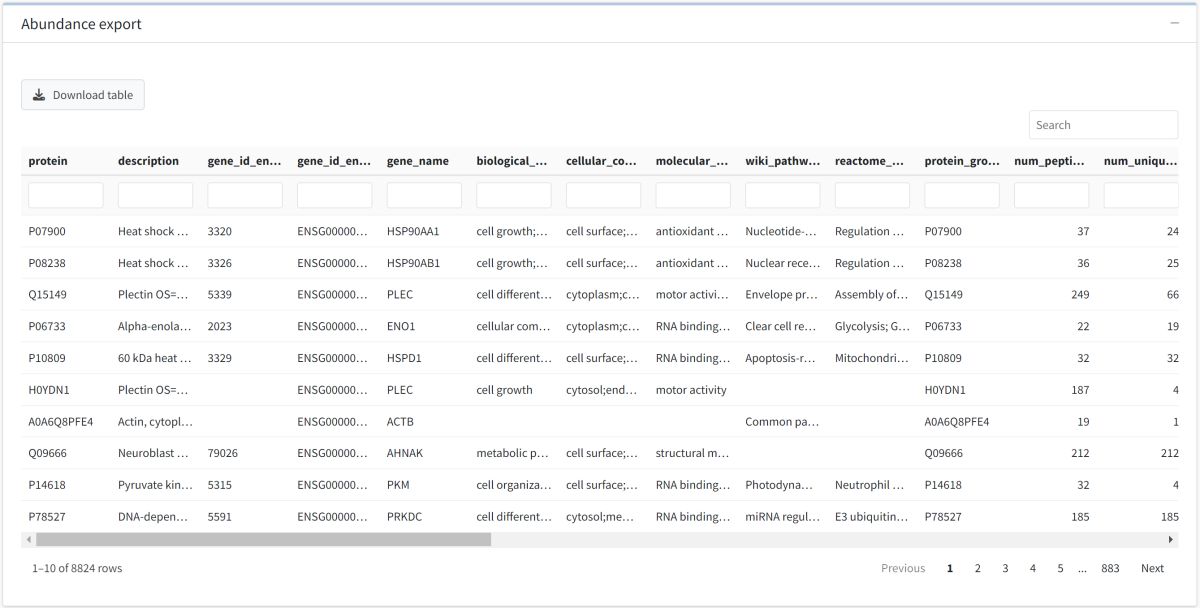This screenshot has height=608, width=1200.
Task: Select the P78527 protein cell
Action: pos(45,517)
